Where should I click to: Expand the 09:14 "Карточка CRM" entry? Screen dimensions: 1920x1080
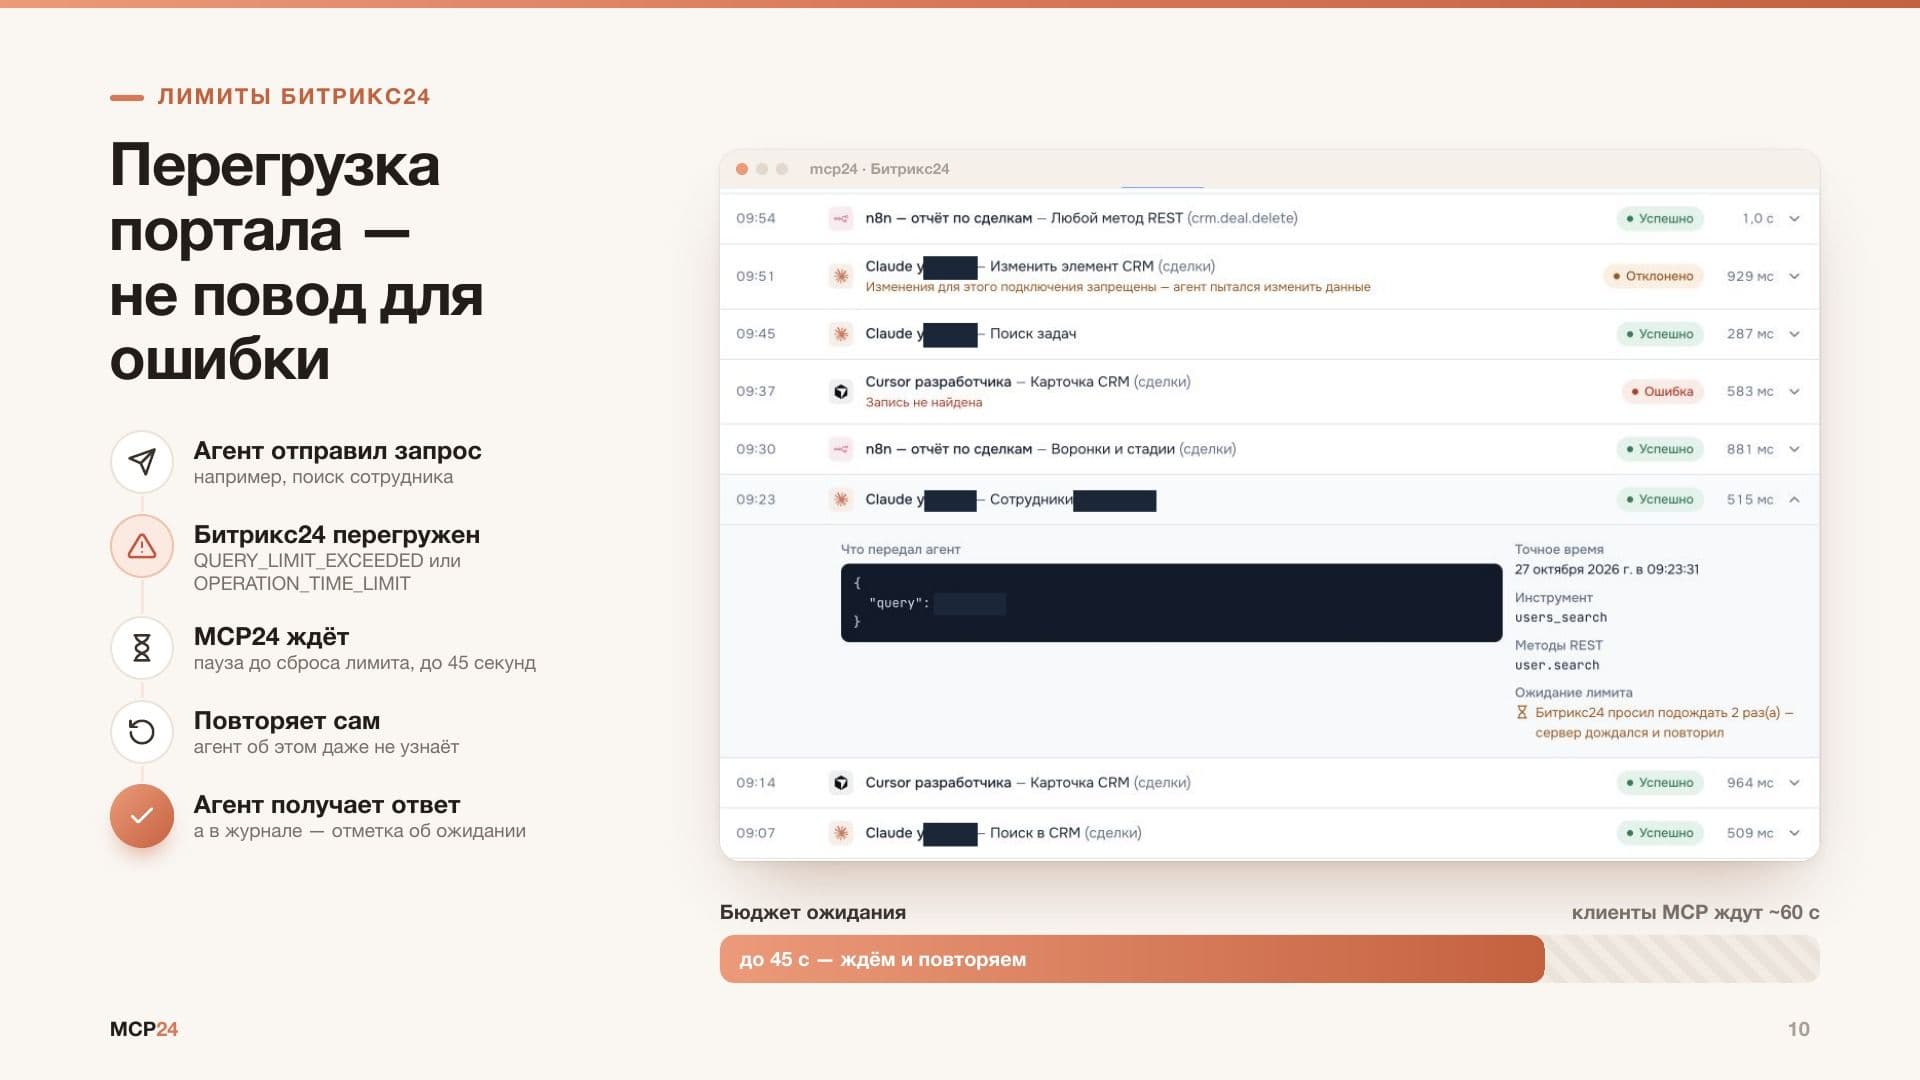[x=1795, y=783]
